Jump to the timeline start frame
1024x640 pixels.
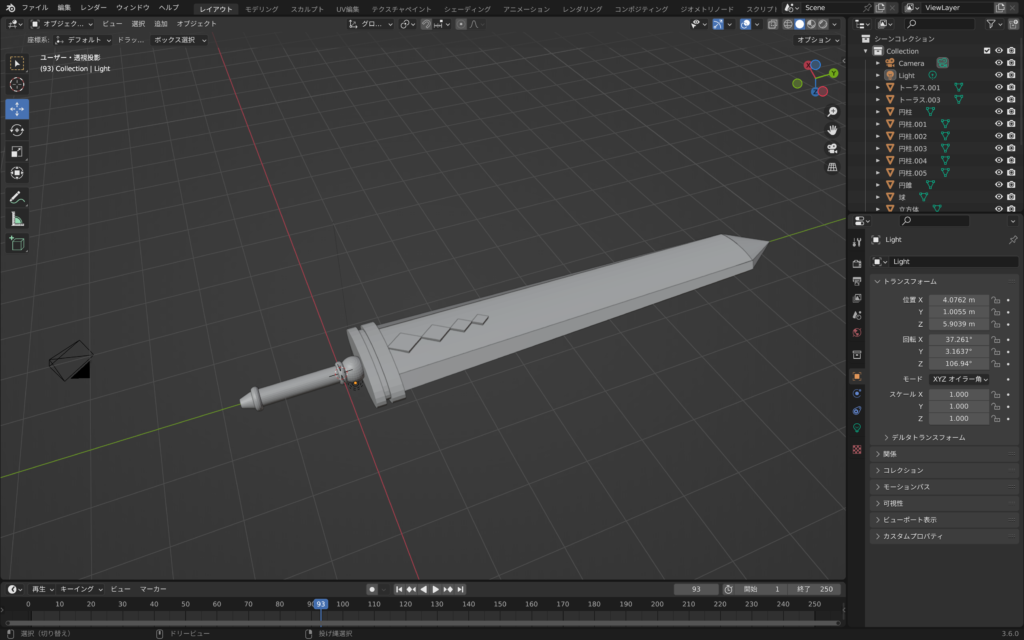399,589
